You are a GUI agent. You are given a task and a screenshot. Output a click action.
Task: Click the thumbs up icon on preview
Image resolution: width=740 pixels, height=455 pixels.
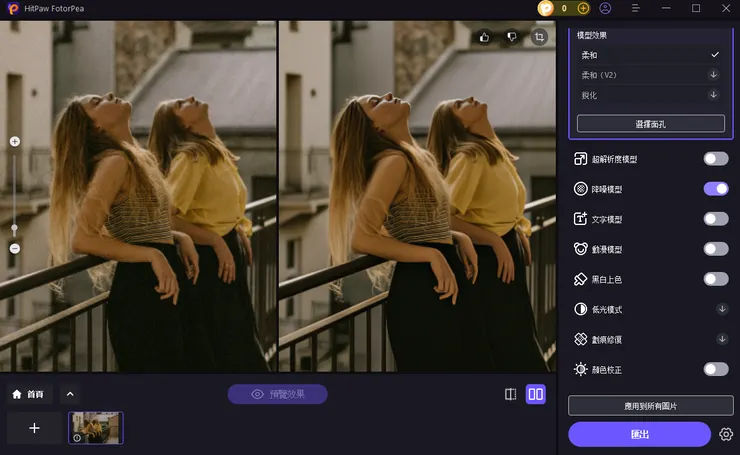485,37
